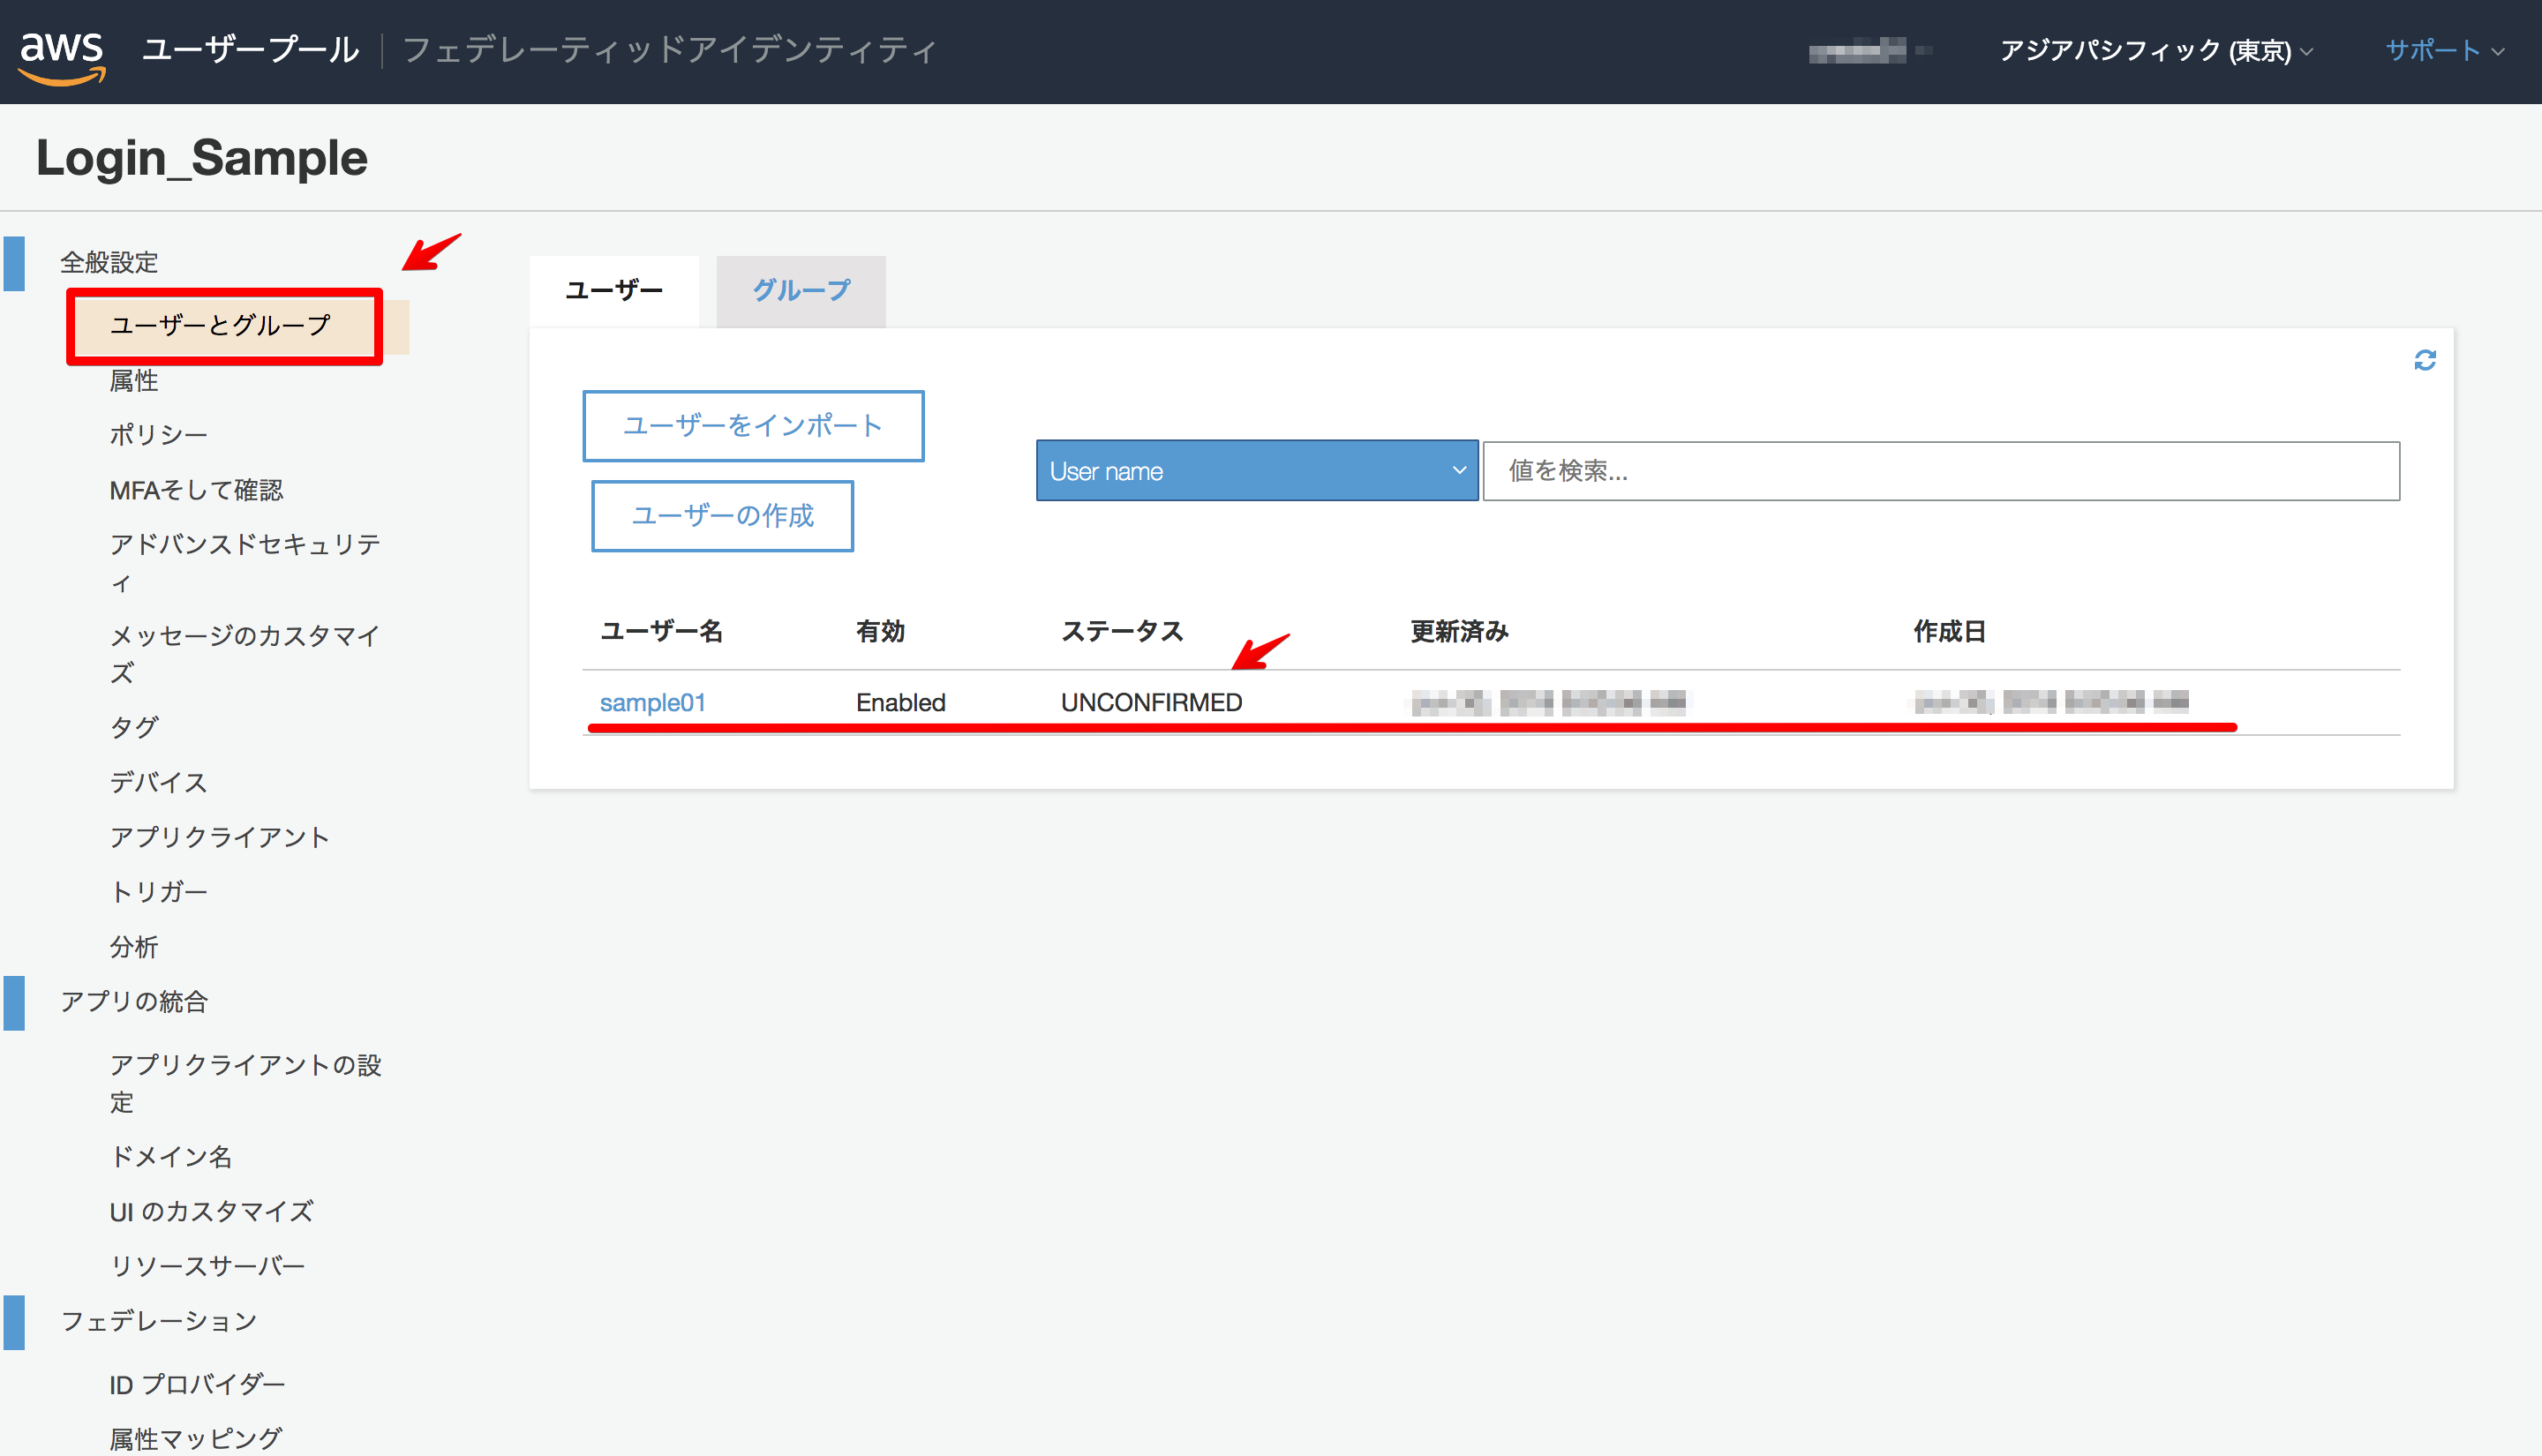Click the 有効 column header
This screenshot has height=1456, width=2542.
click(x=880, y=631)
